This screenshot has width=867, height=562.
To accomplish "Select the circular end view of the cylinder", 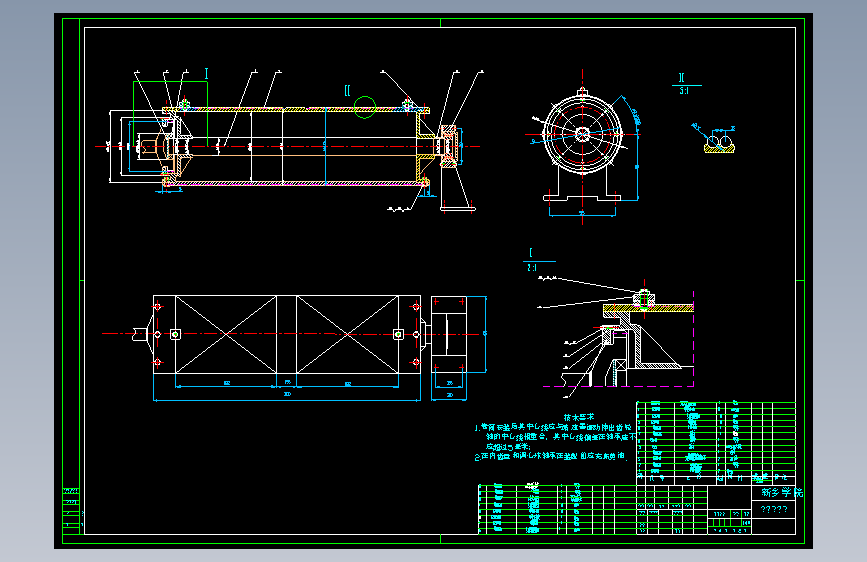I will [x=582, y=134].
